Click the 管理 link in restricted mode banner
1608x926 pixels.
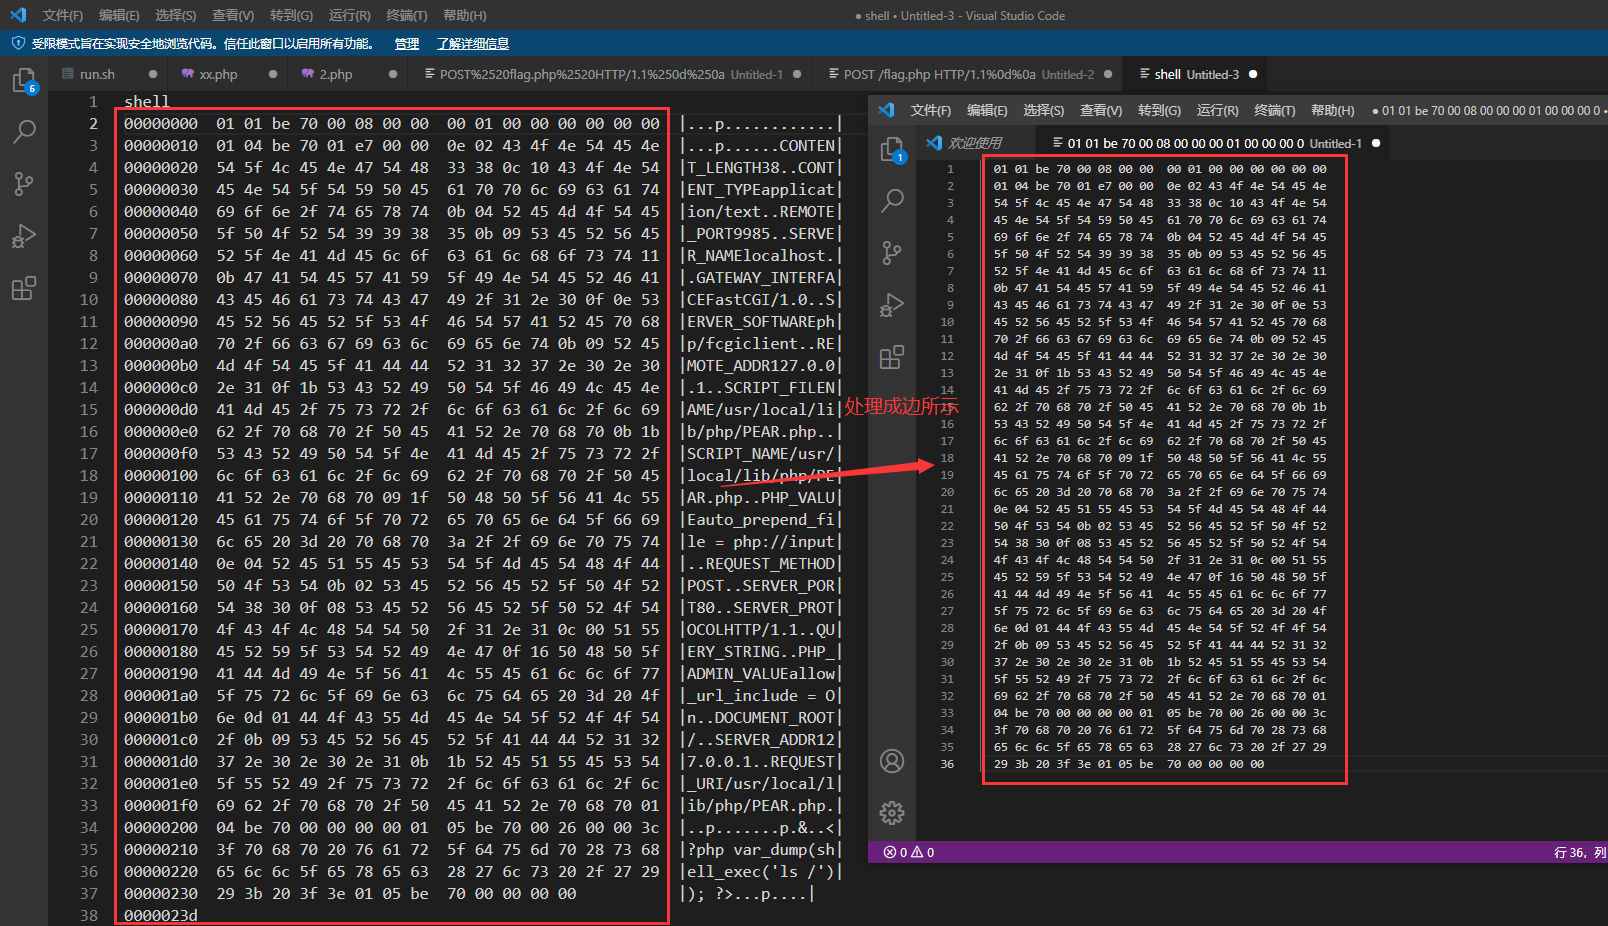407,44
